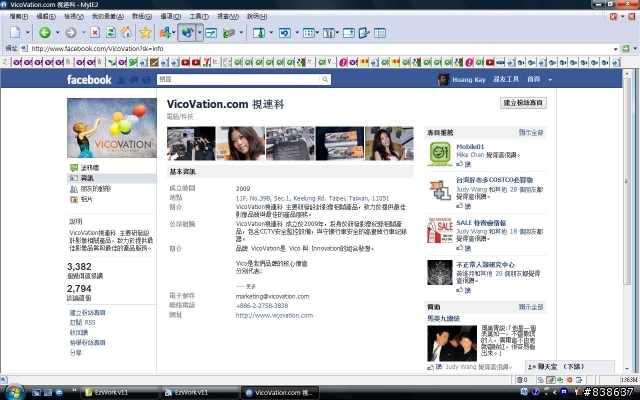Click the green download arrow toolbar icon
Image resolution: width=640 pixels, height=400 pixels.
click(x=259, y=33)
